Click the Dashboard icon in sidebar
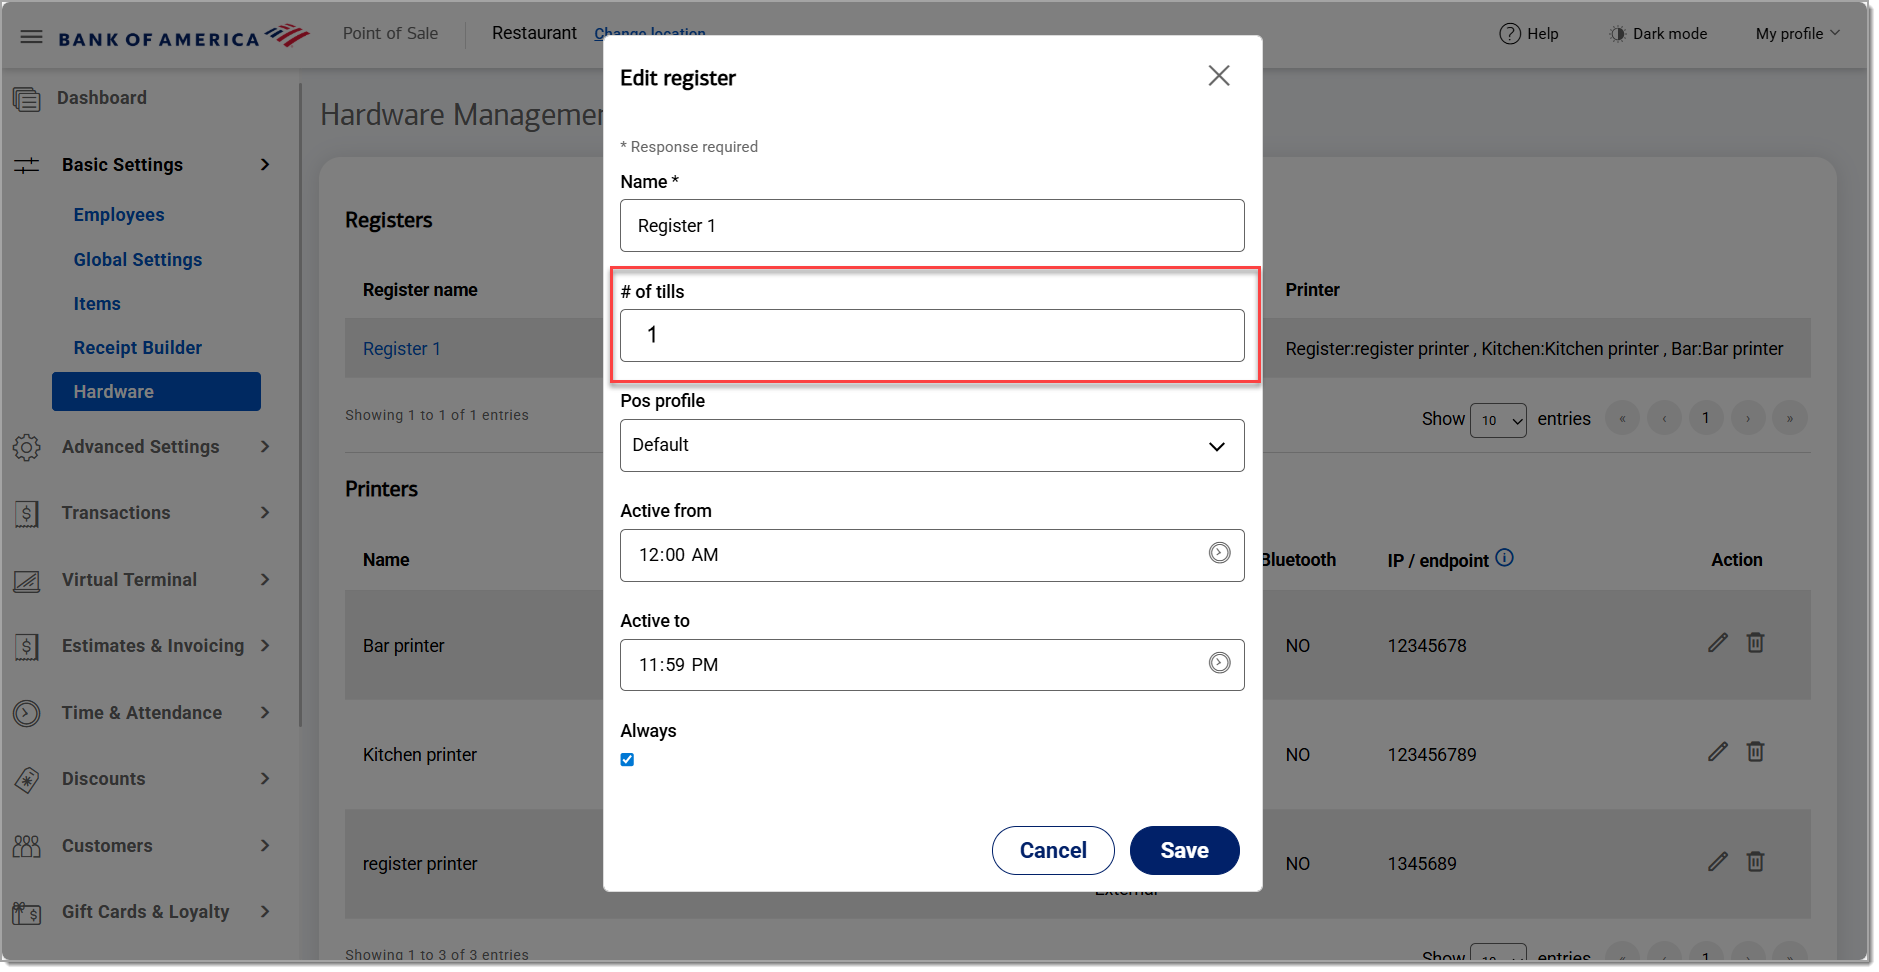 click(x=27, y=99)
